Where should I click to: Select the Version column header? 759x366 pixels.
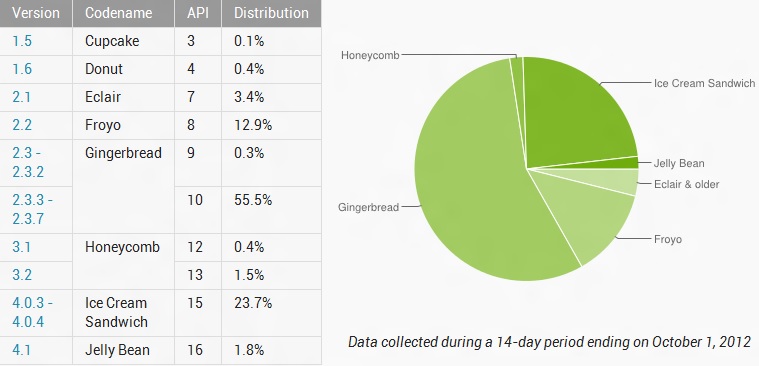36,13
